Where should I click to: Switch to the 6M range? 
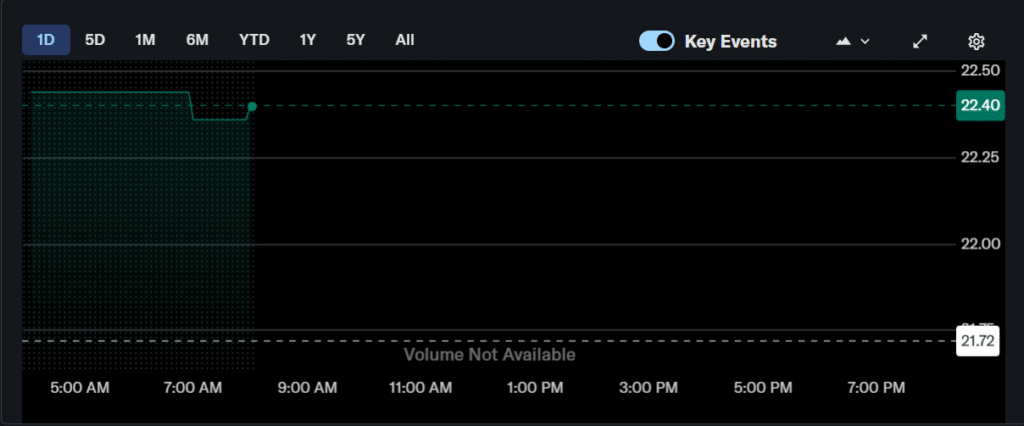point(197,40)
